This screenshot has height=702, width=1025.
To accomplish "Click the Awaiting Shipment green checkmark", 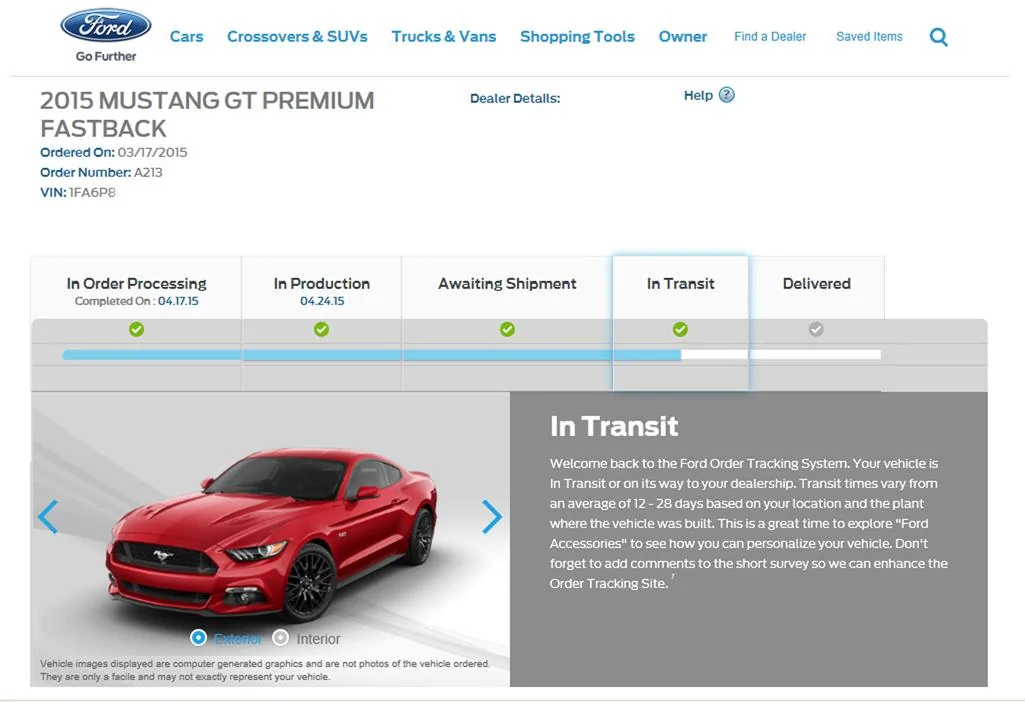I will pyautogui.click(x=507, y=329).
